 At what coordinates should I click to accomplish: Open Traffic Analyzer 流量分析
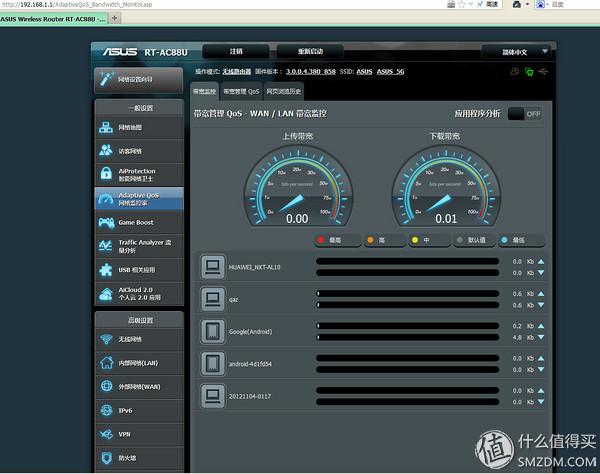pyautogui.click(x=139, y=245)
